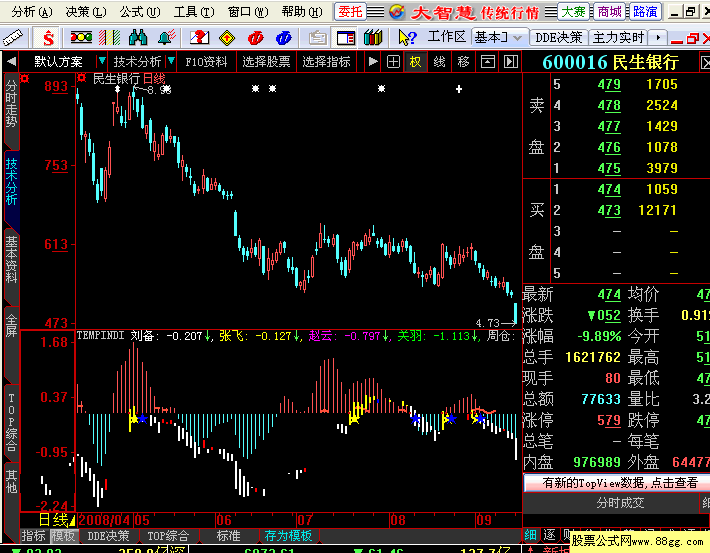
Task: Click 存为模板 save template button
Action: (288, 536)
